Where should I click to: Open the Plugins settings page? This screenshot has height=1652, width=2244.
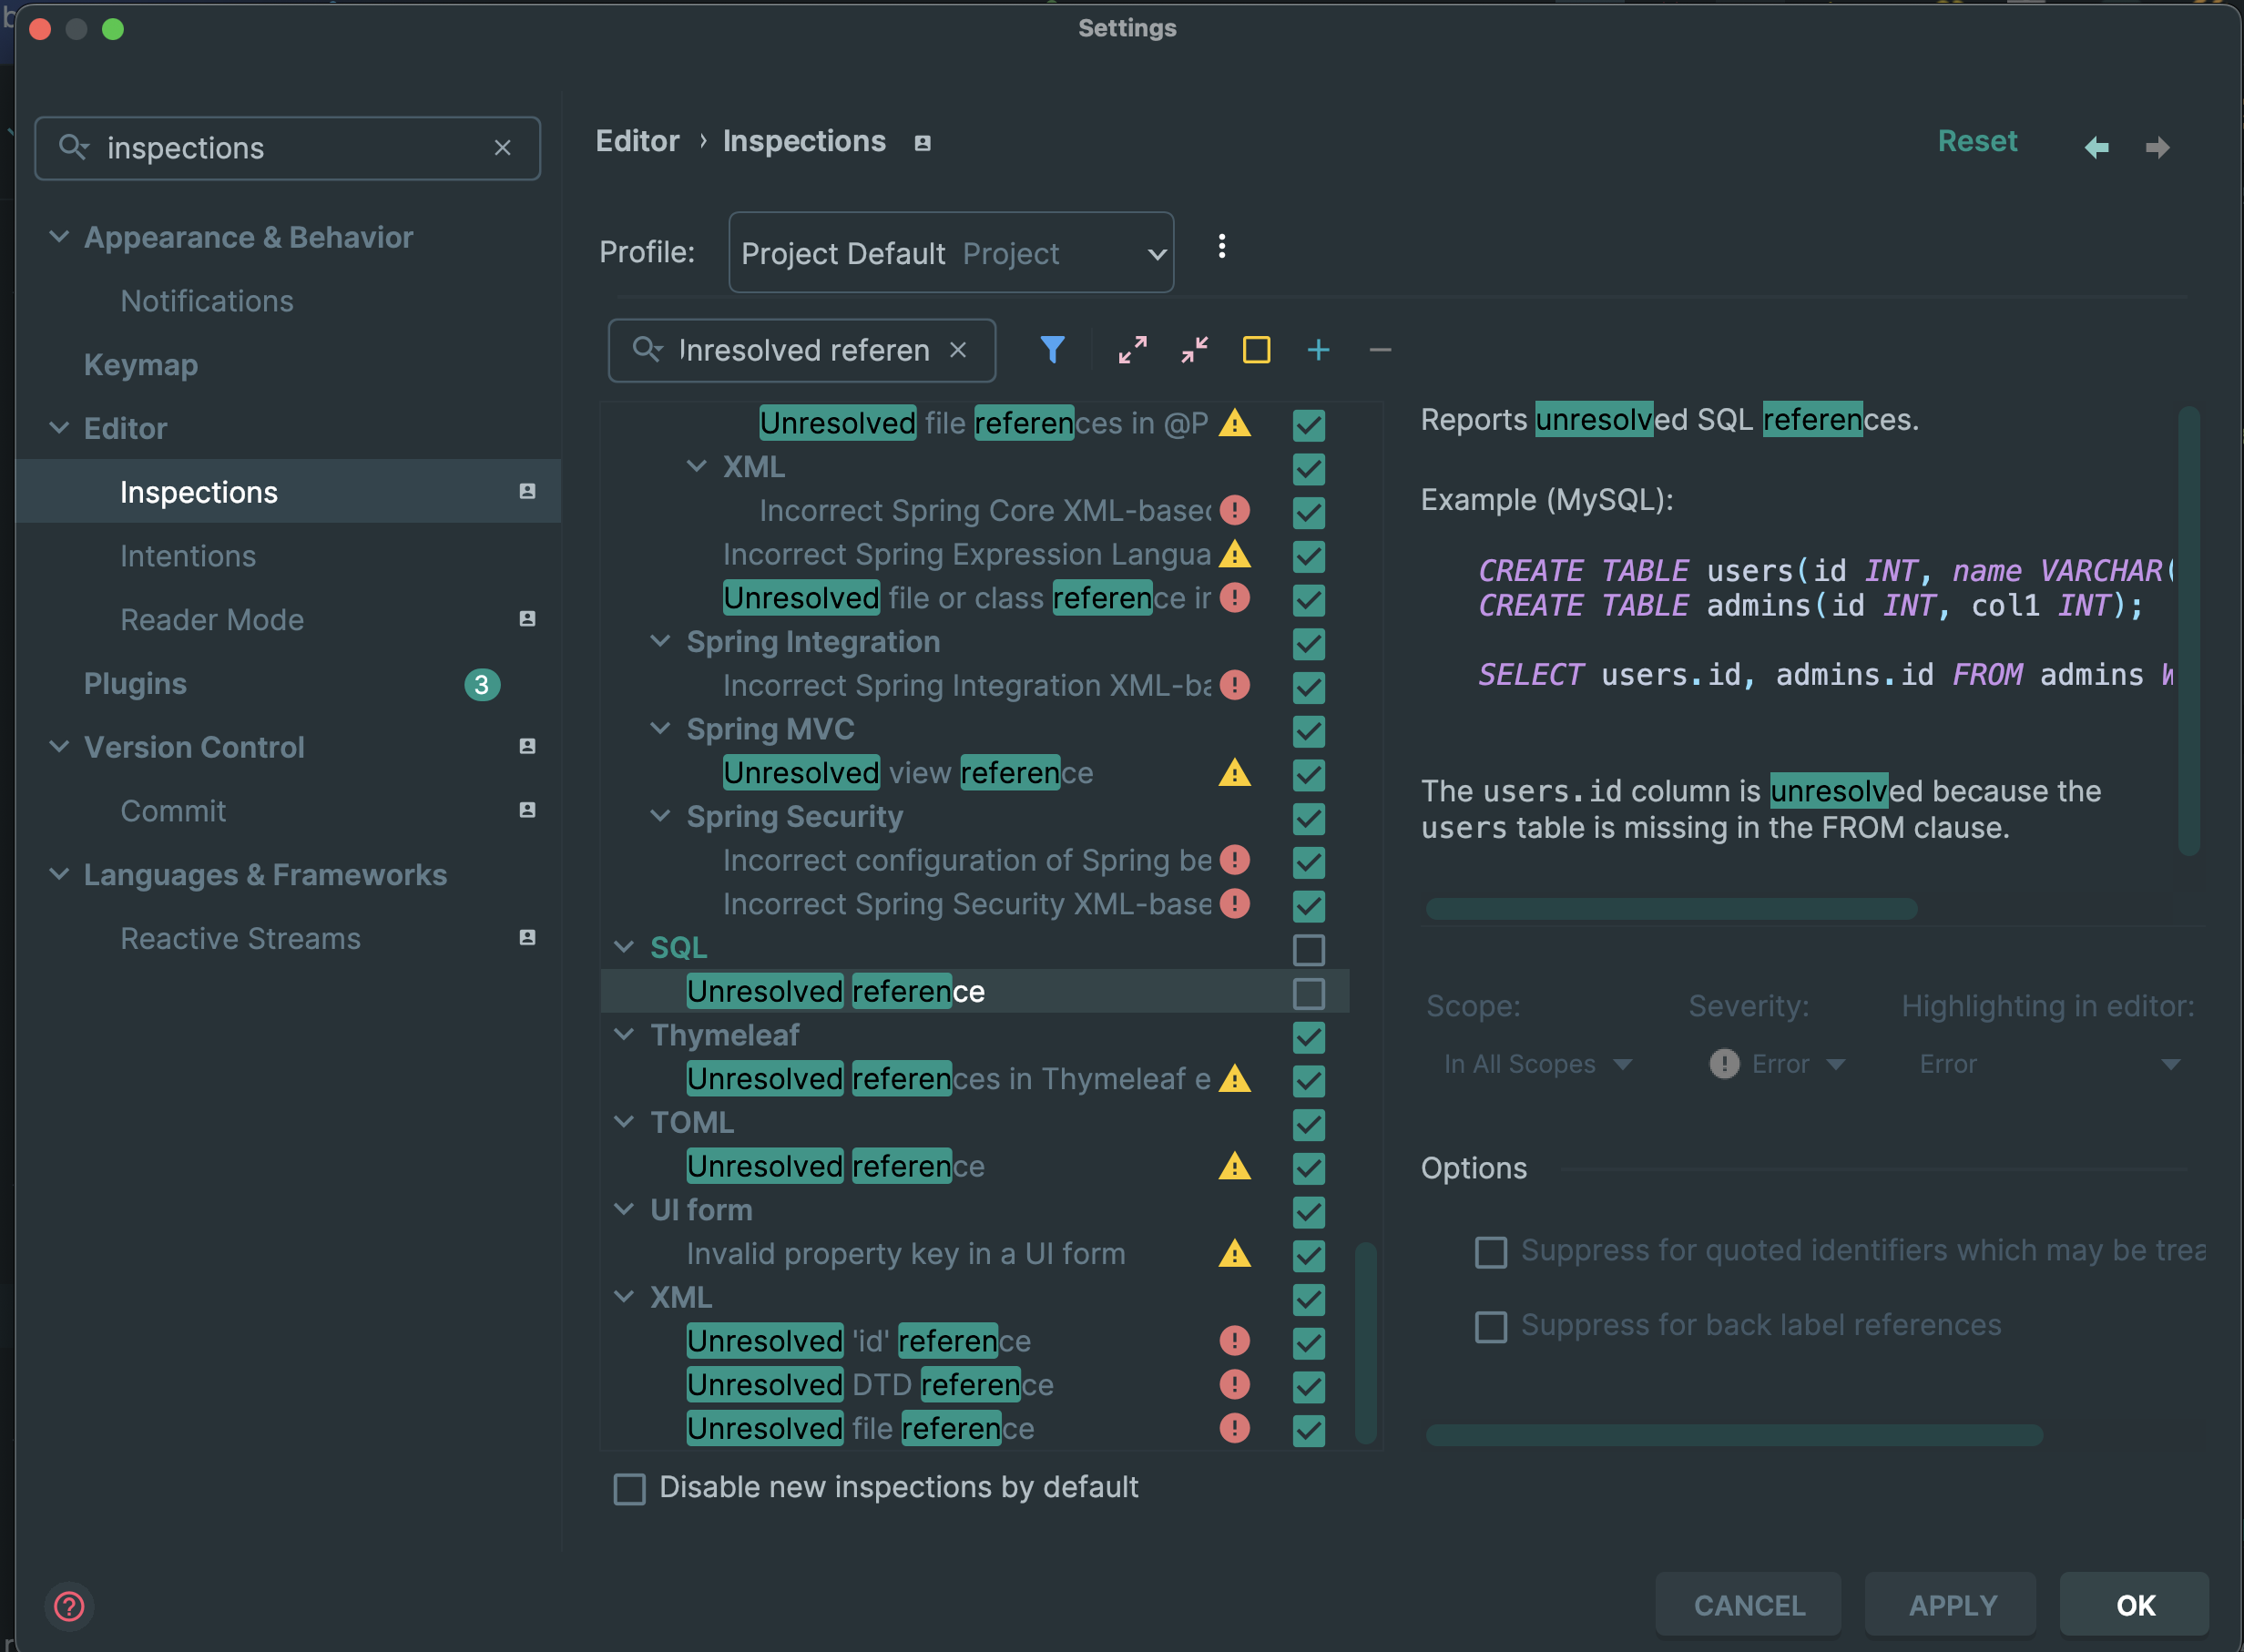click(x=135, y=684)
